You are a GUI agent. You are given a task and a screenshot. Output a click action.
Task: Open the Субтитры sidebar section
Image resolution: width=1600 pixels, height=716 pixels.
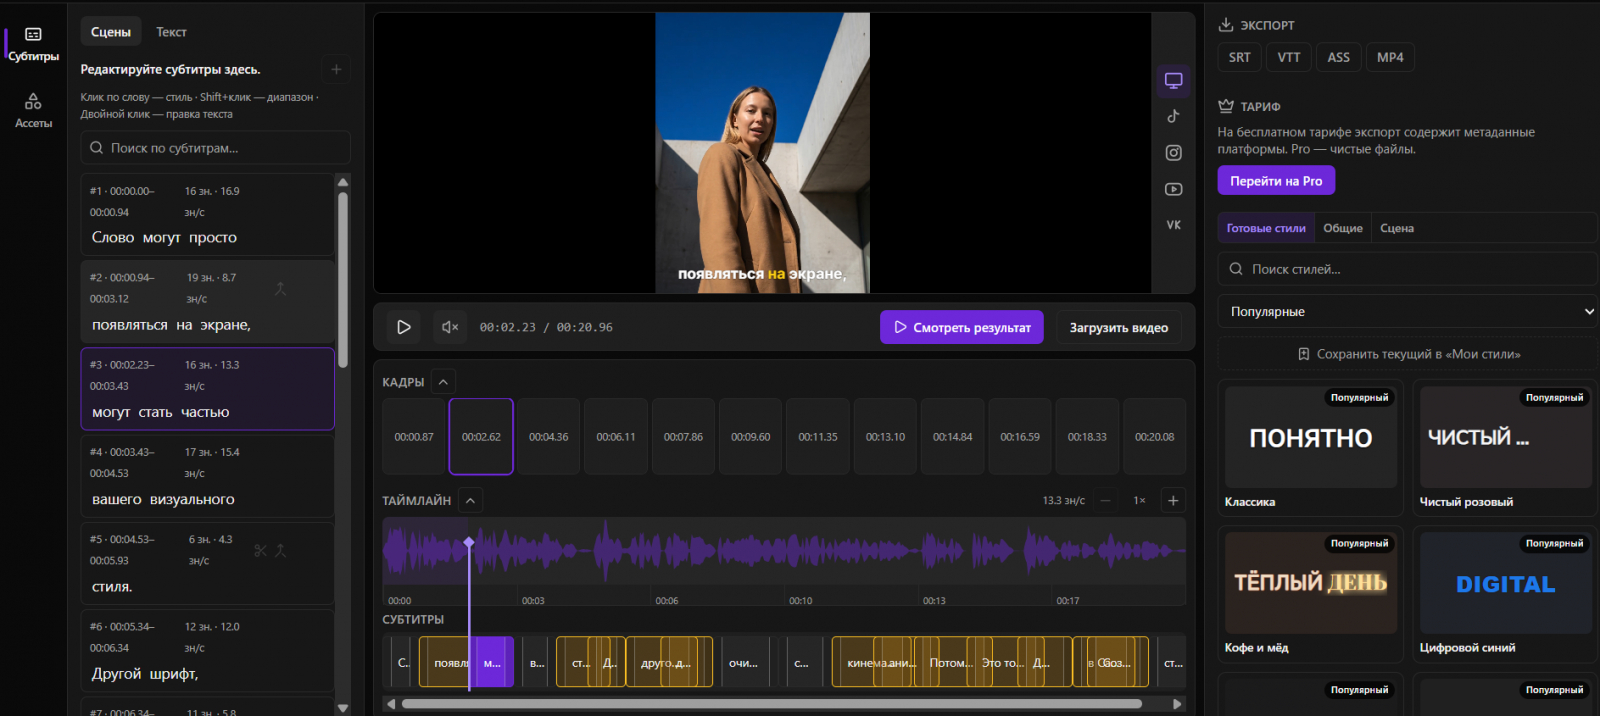coord(33,45)
